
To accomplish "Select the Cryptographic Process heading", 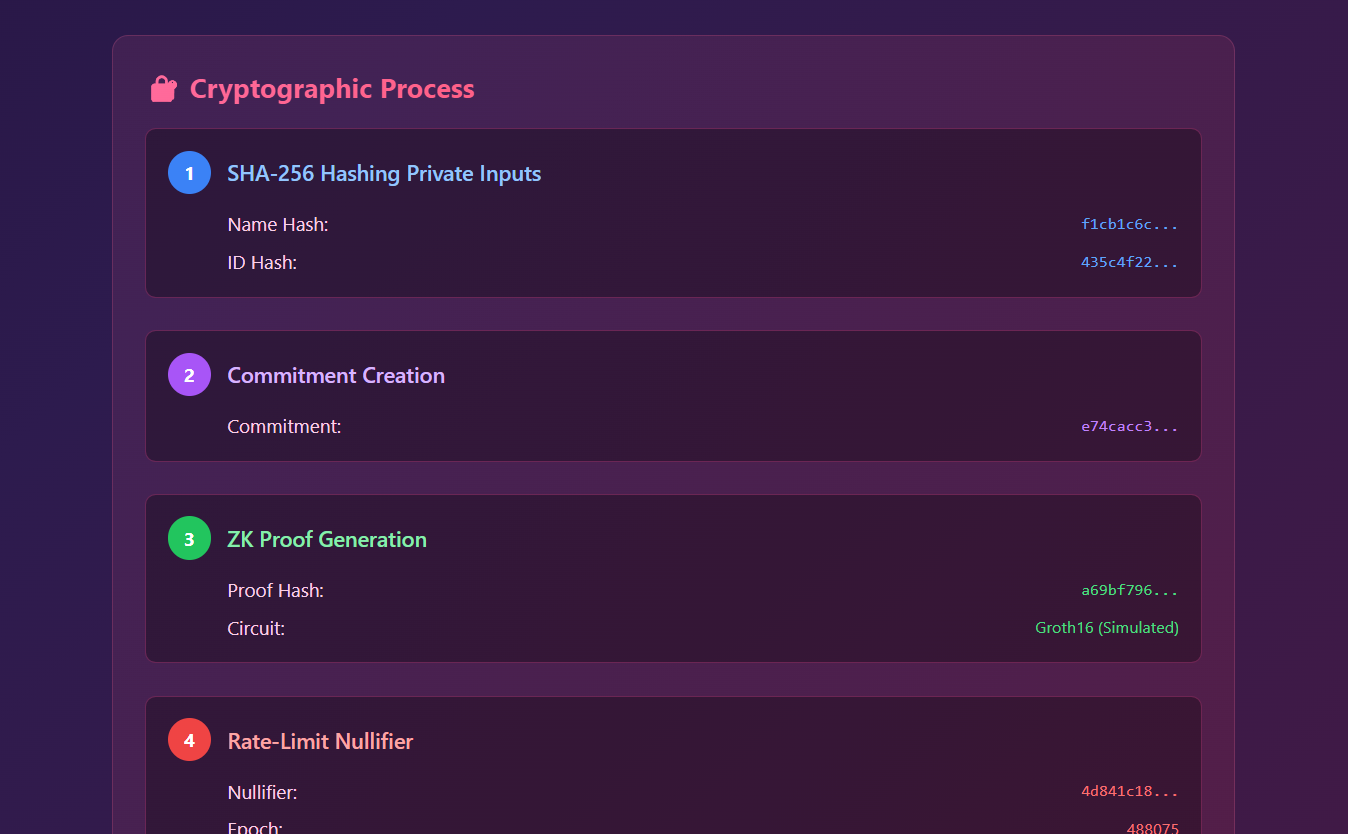I will pyautogui.click(x=332, y=89).
